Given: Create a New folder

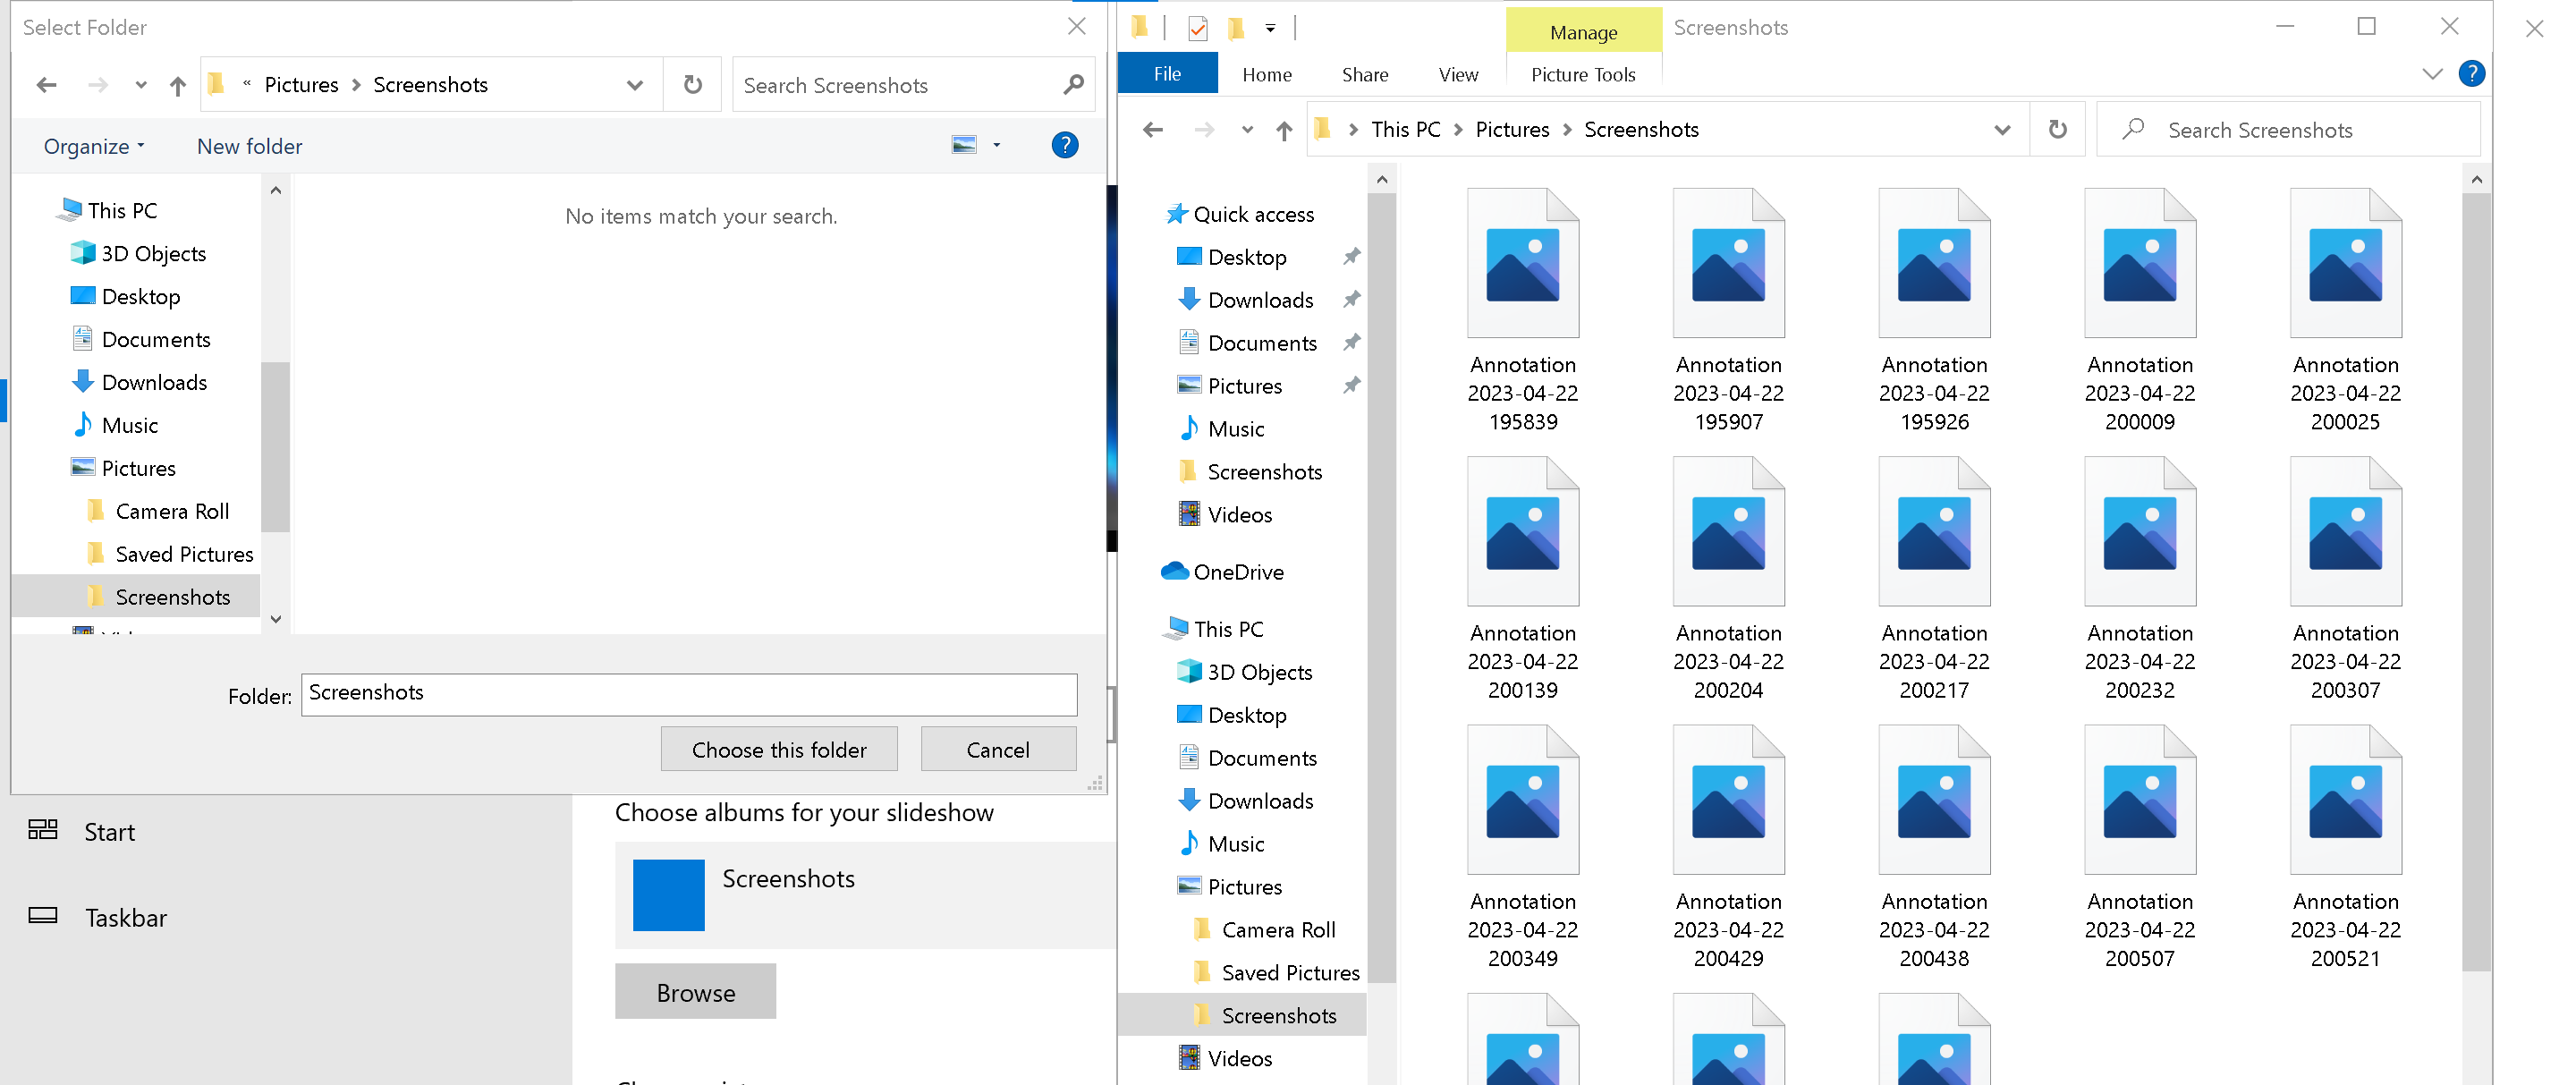Looking at the screenshot, I should [249, 147].
